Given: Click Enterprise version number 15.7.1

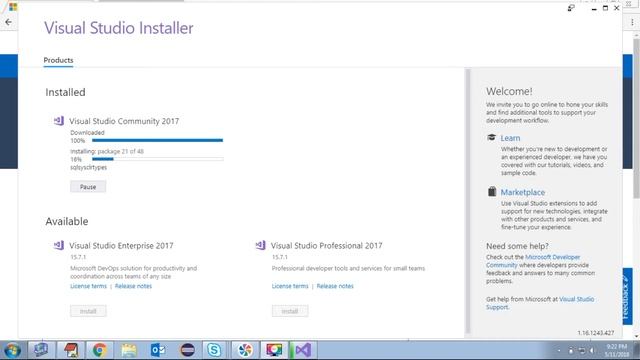Looking at the screenshot, I should 78,257.
